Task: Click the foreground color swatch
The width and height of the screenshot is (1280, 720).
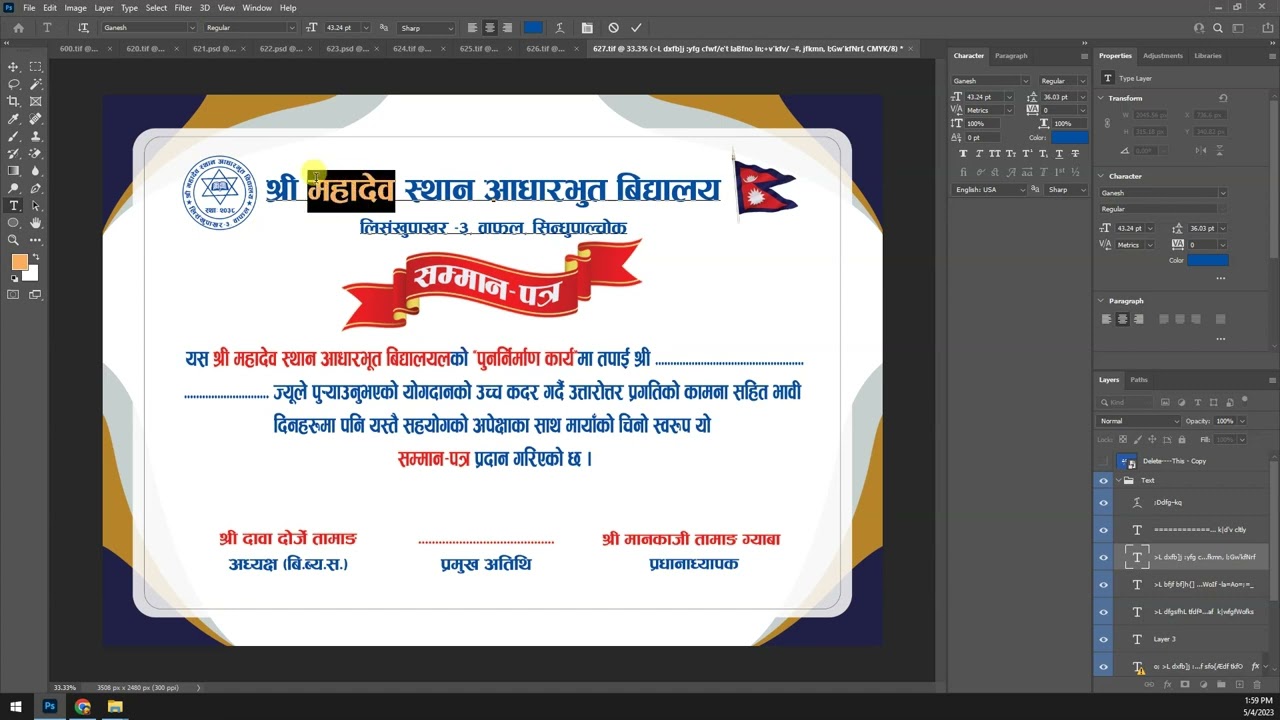Action: pos(19,262)
